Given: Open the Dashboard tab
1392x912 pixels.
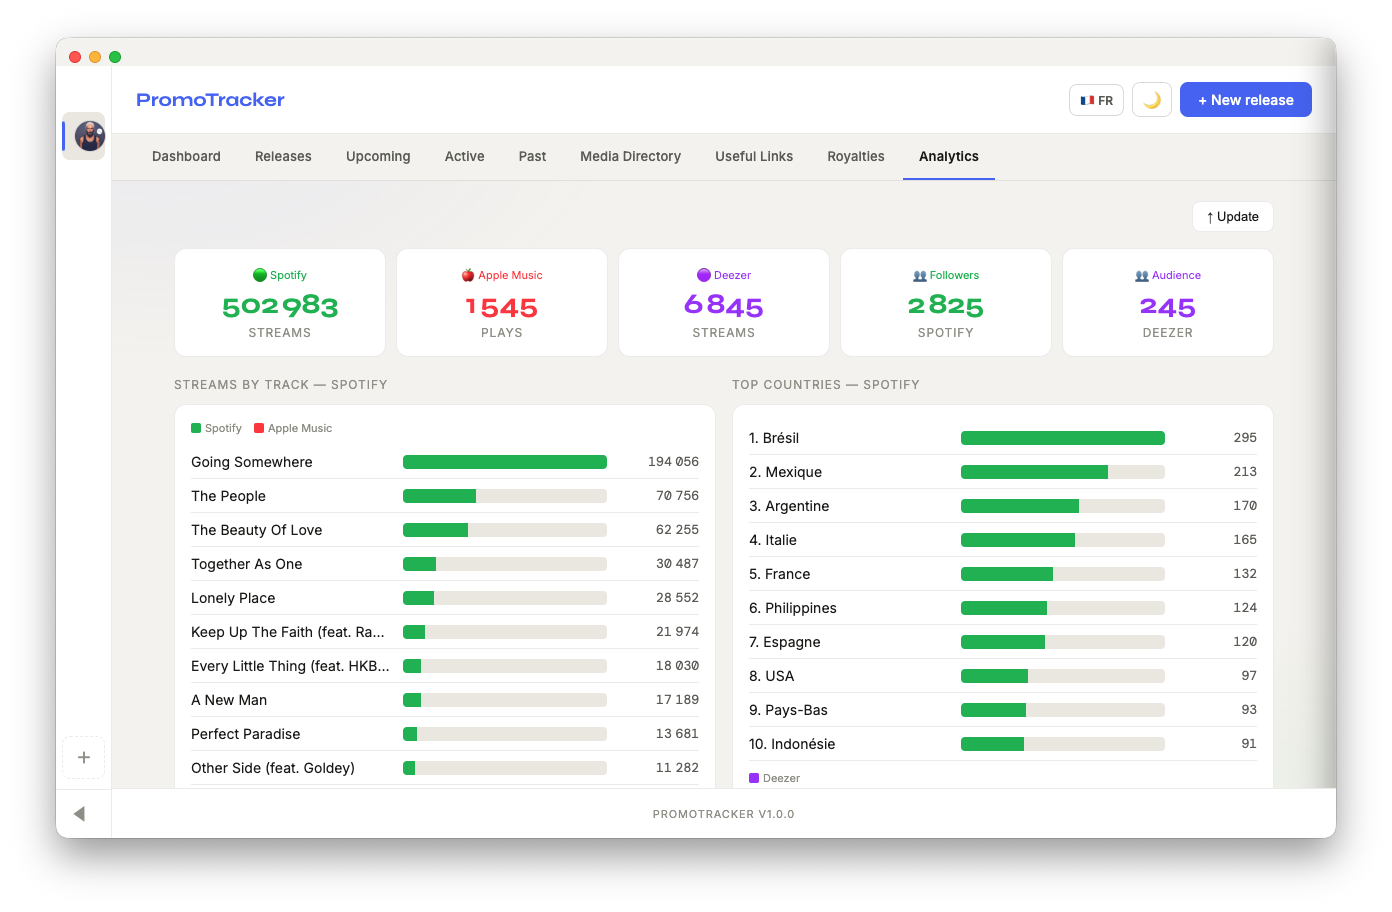Looking at the screenshot, I should pyautogui.click(x=186, y=157).
